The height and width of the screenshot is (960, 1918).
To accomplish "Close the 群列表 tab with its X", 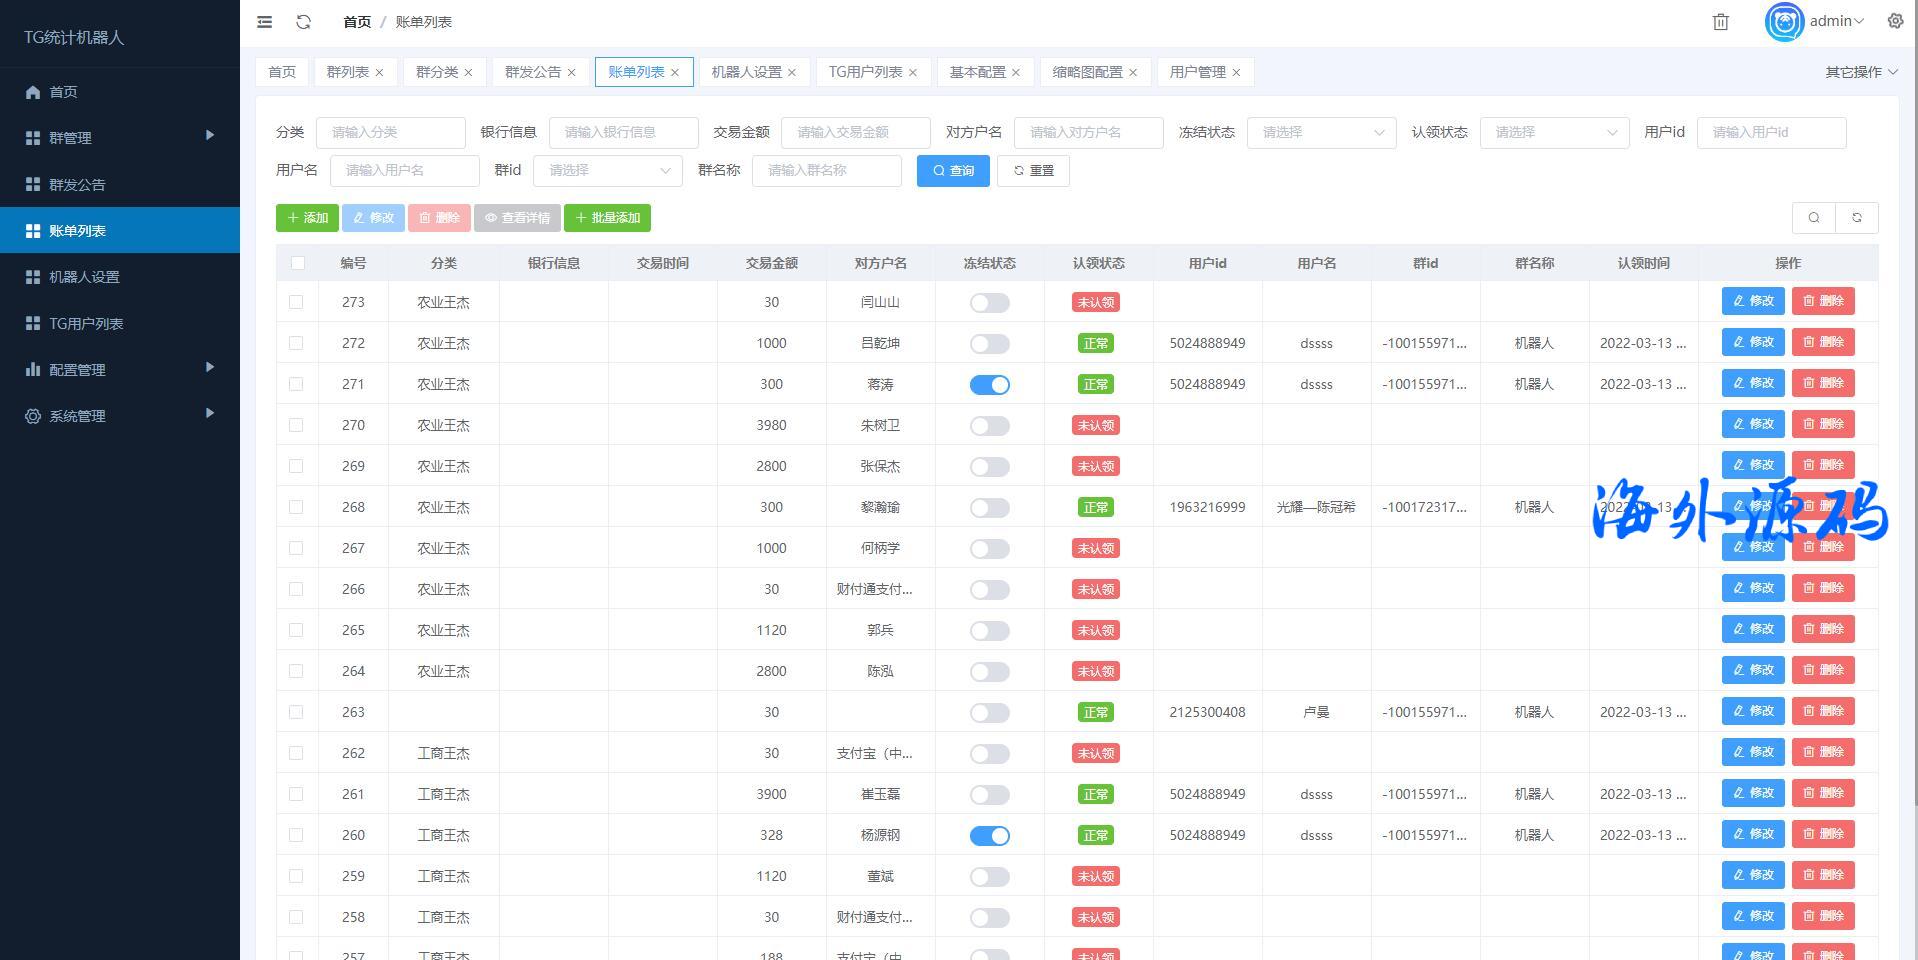I will point(380,73).
